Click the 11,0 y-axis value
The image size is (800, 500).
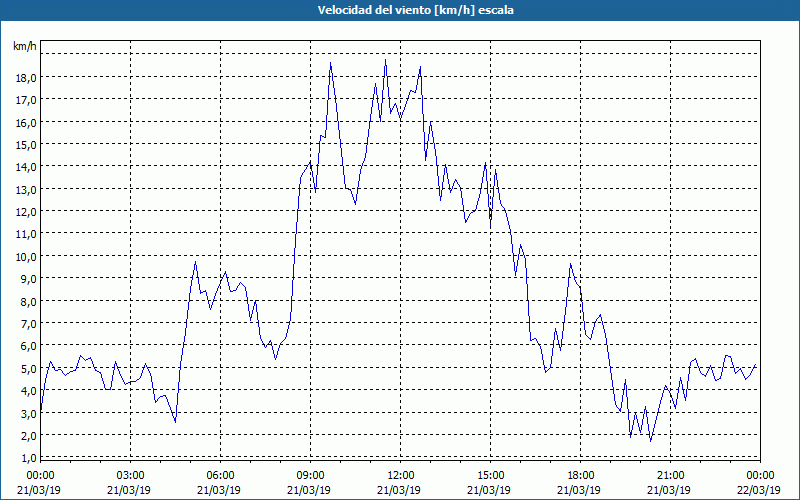pyautogui.click(x=26, y=234)
